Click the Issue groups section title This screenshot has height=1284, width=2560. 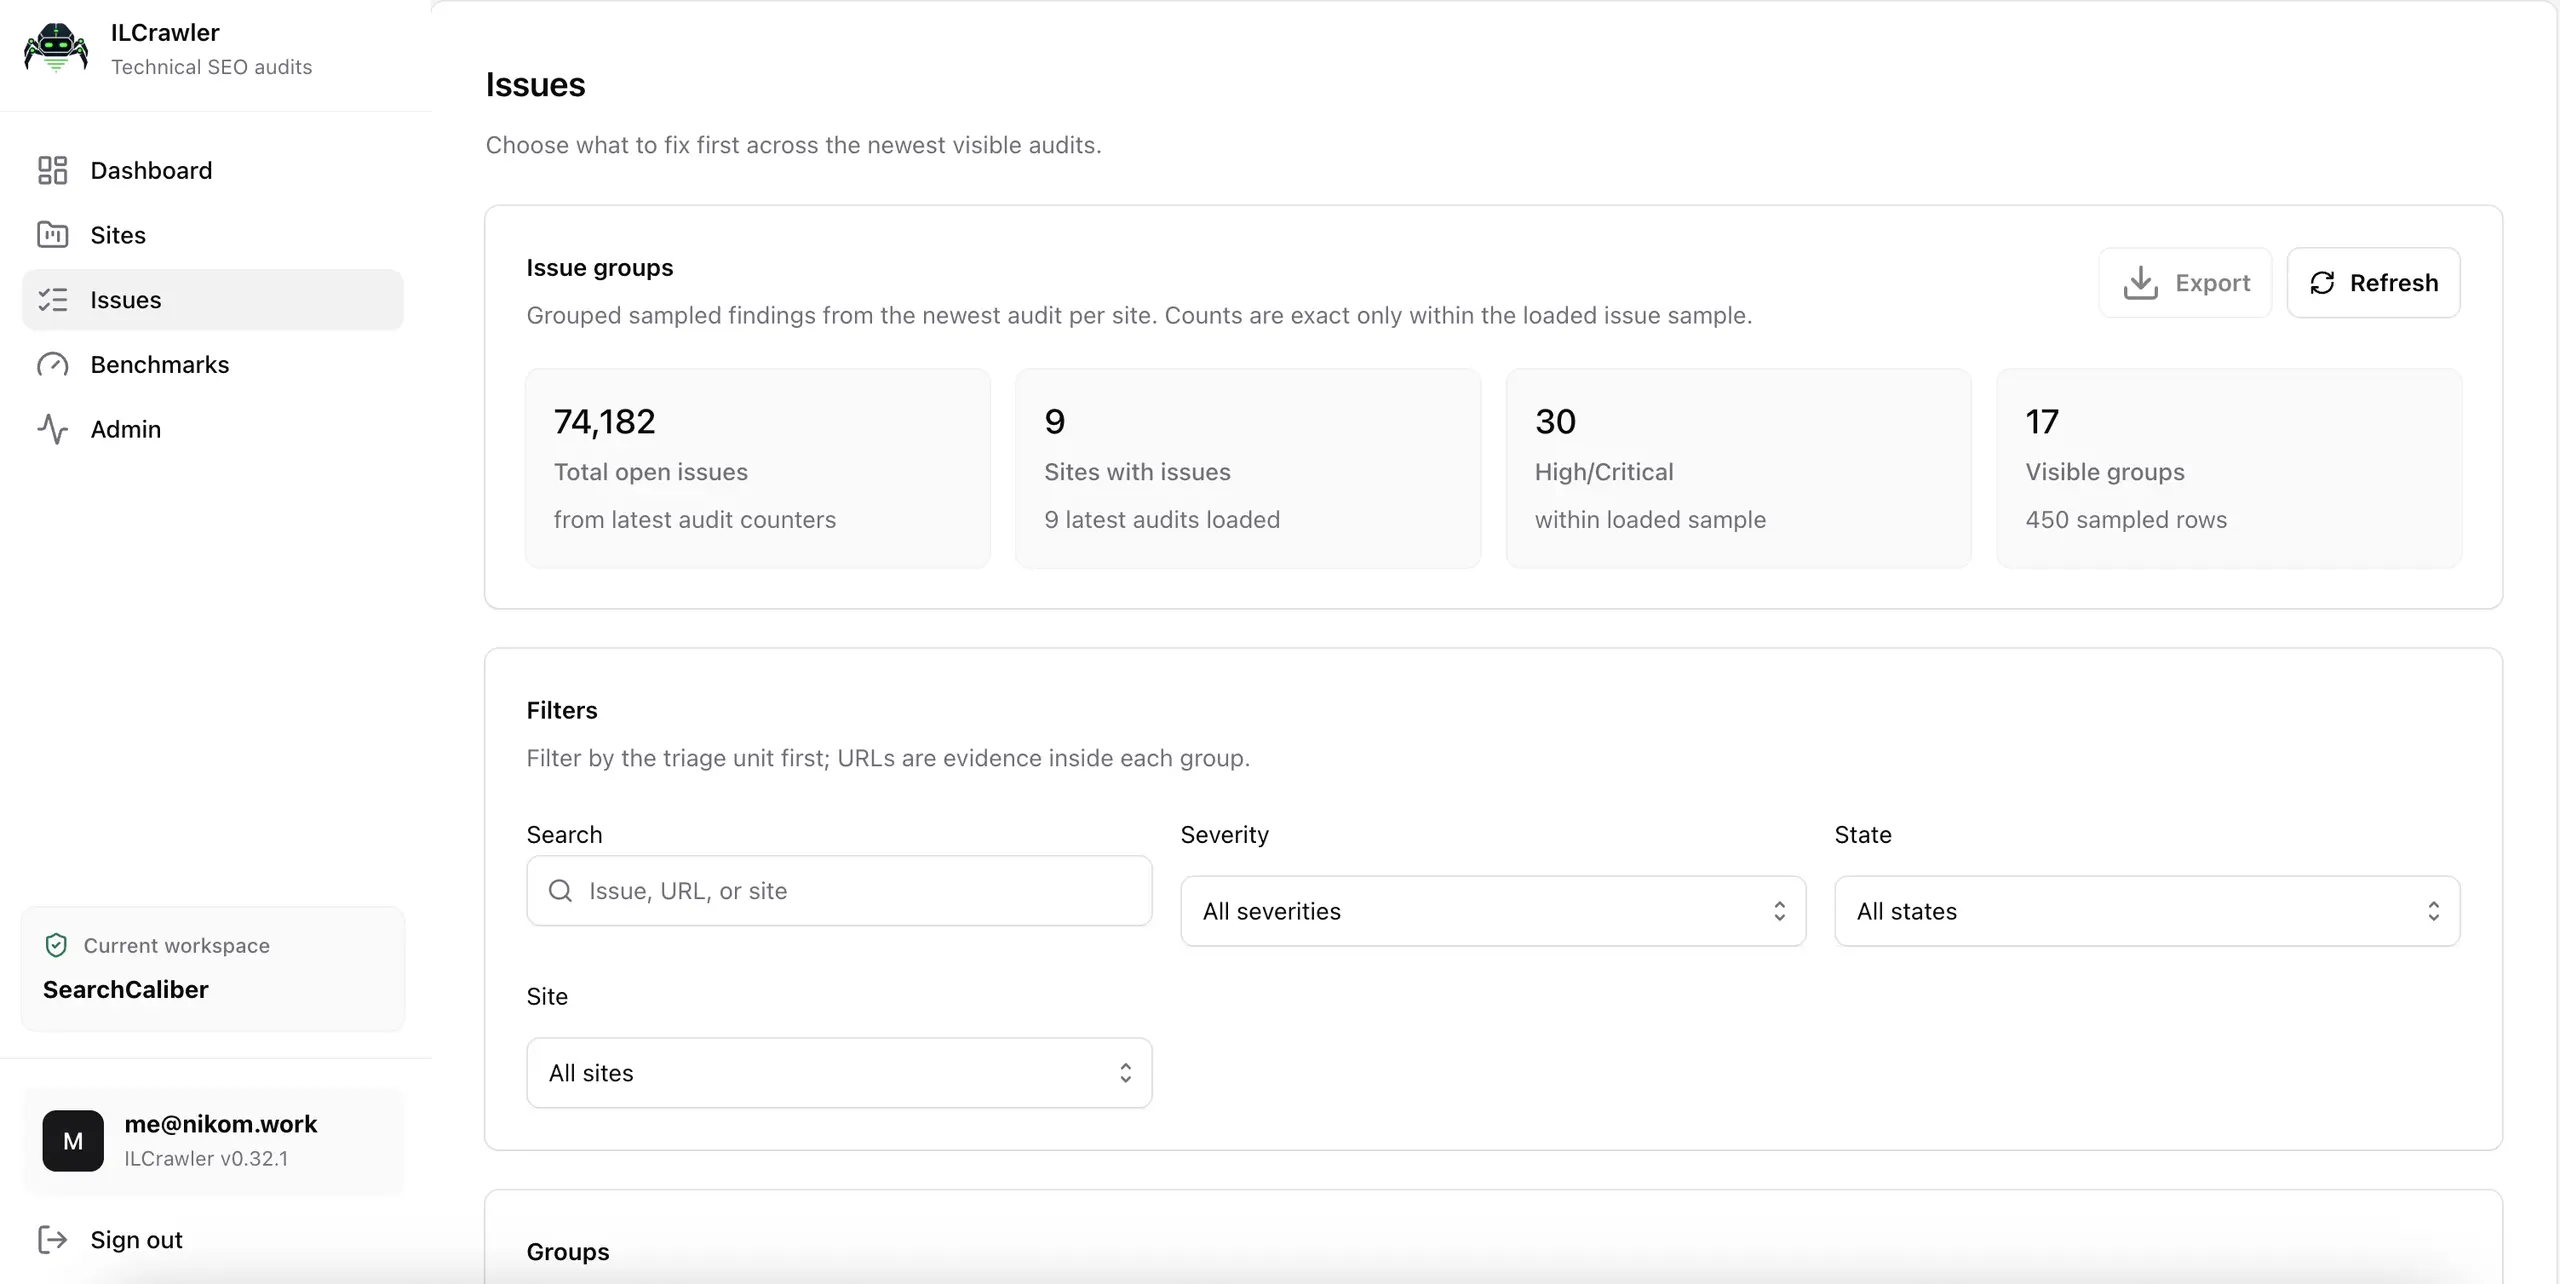[600, 268]
